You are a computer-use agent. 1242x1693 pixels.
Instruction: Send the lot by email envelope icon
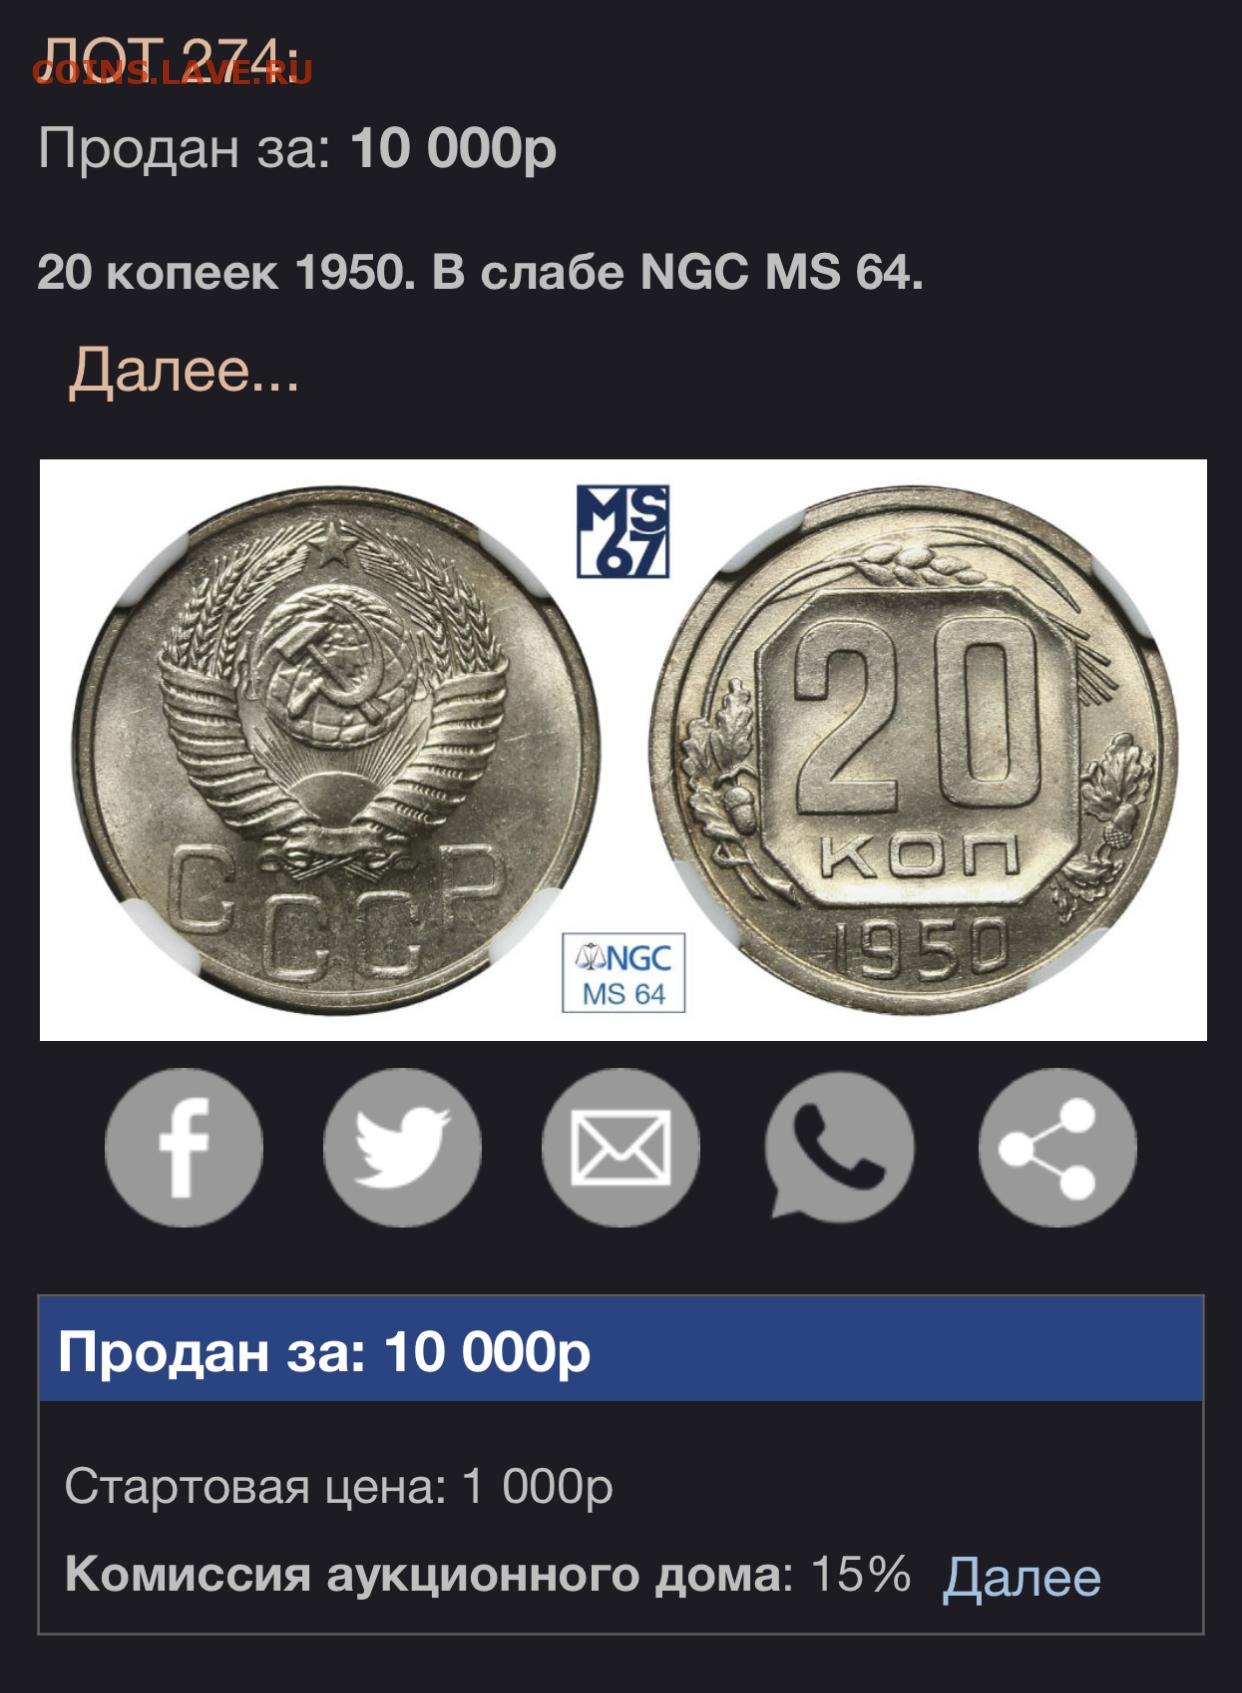tap(621, 1147)
